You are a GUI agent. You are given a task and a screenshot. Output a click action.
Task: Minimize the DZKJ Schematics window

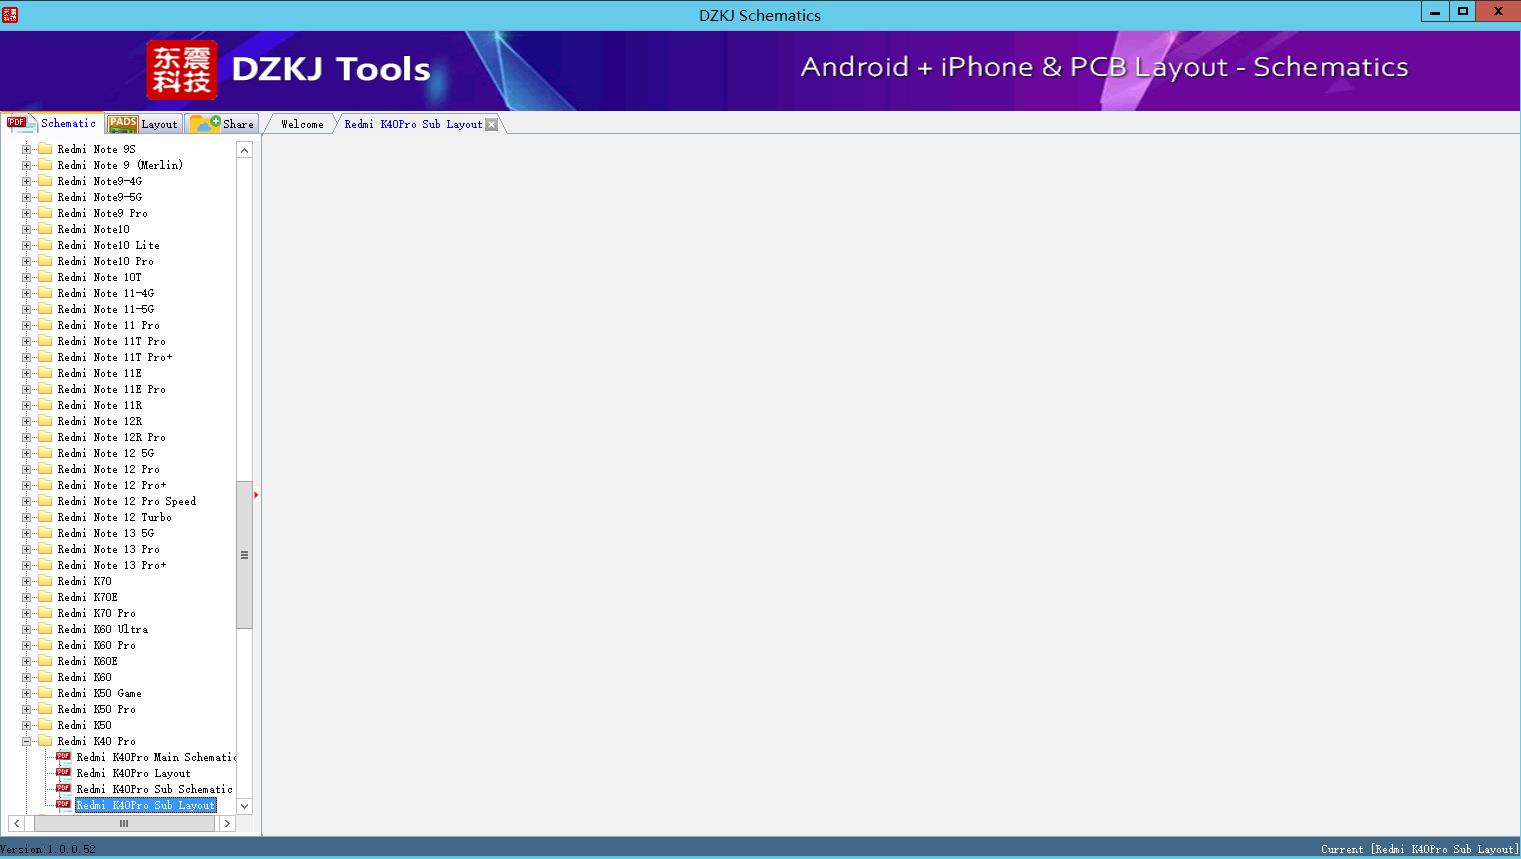click(1435, 12)
